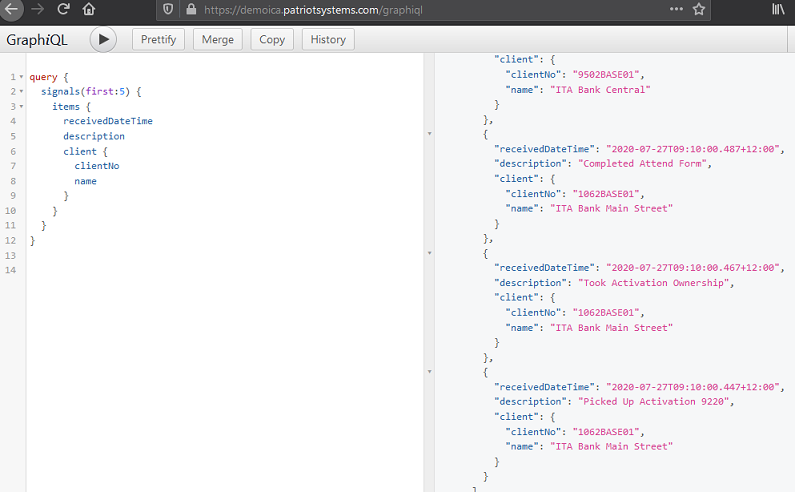Viewport: 795px width, 492px height.
Task: Open the page actions three-dots menu
Action: [676, 9]
